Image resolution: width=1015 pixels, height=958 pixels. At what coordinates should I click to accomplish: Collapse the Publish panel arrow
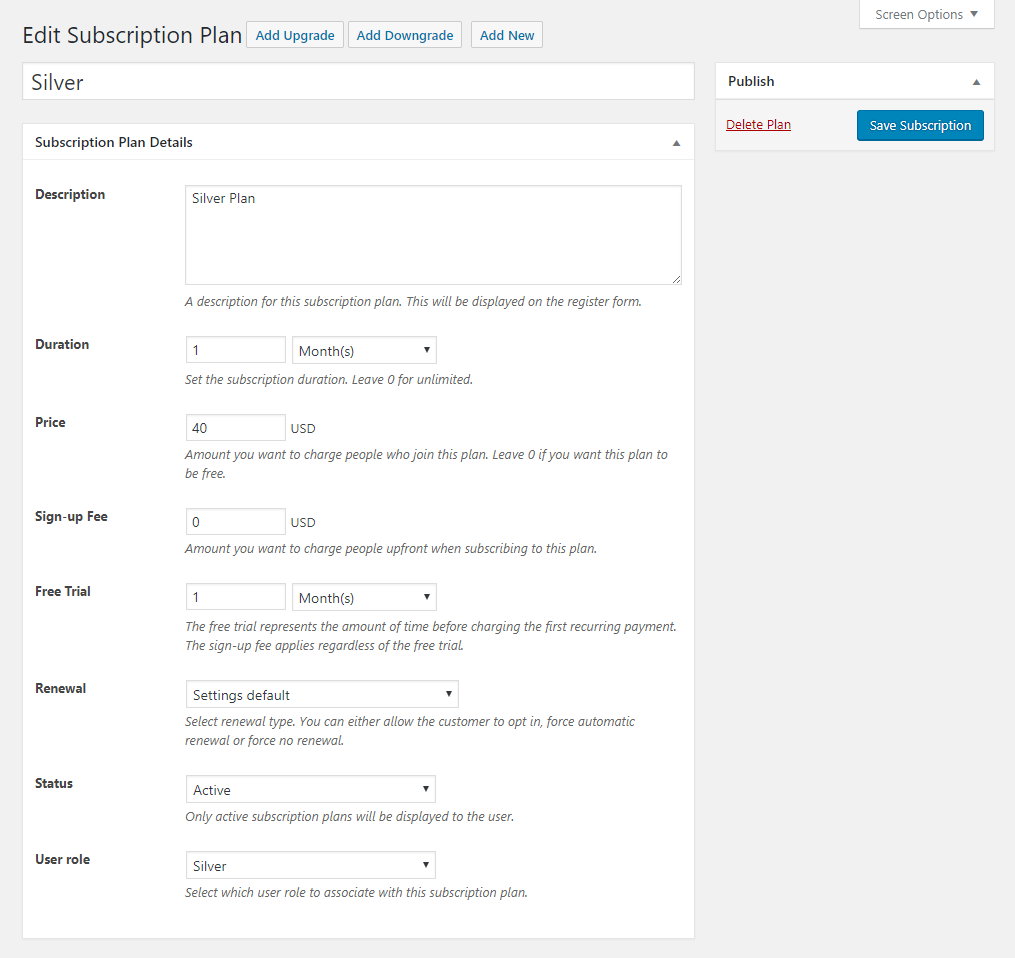click(x=976, y=82)
